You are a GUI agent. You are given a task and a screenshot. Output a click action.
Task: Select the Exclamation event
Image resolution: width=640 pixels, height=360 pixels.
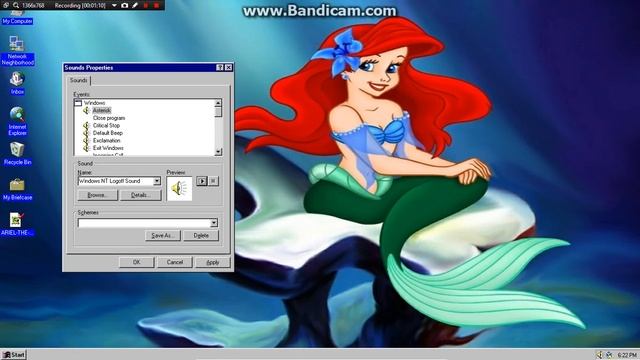click(107, 140)
